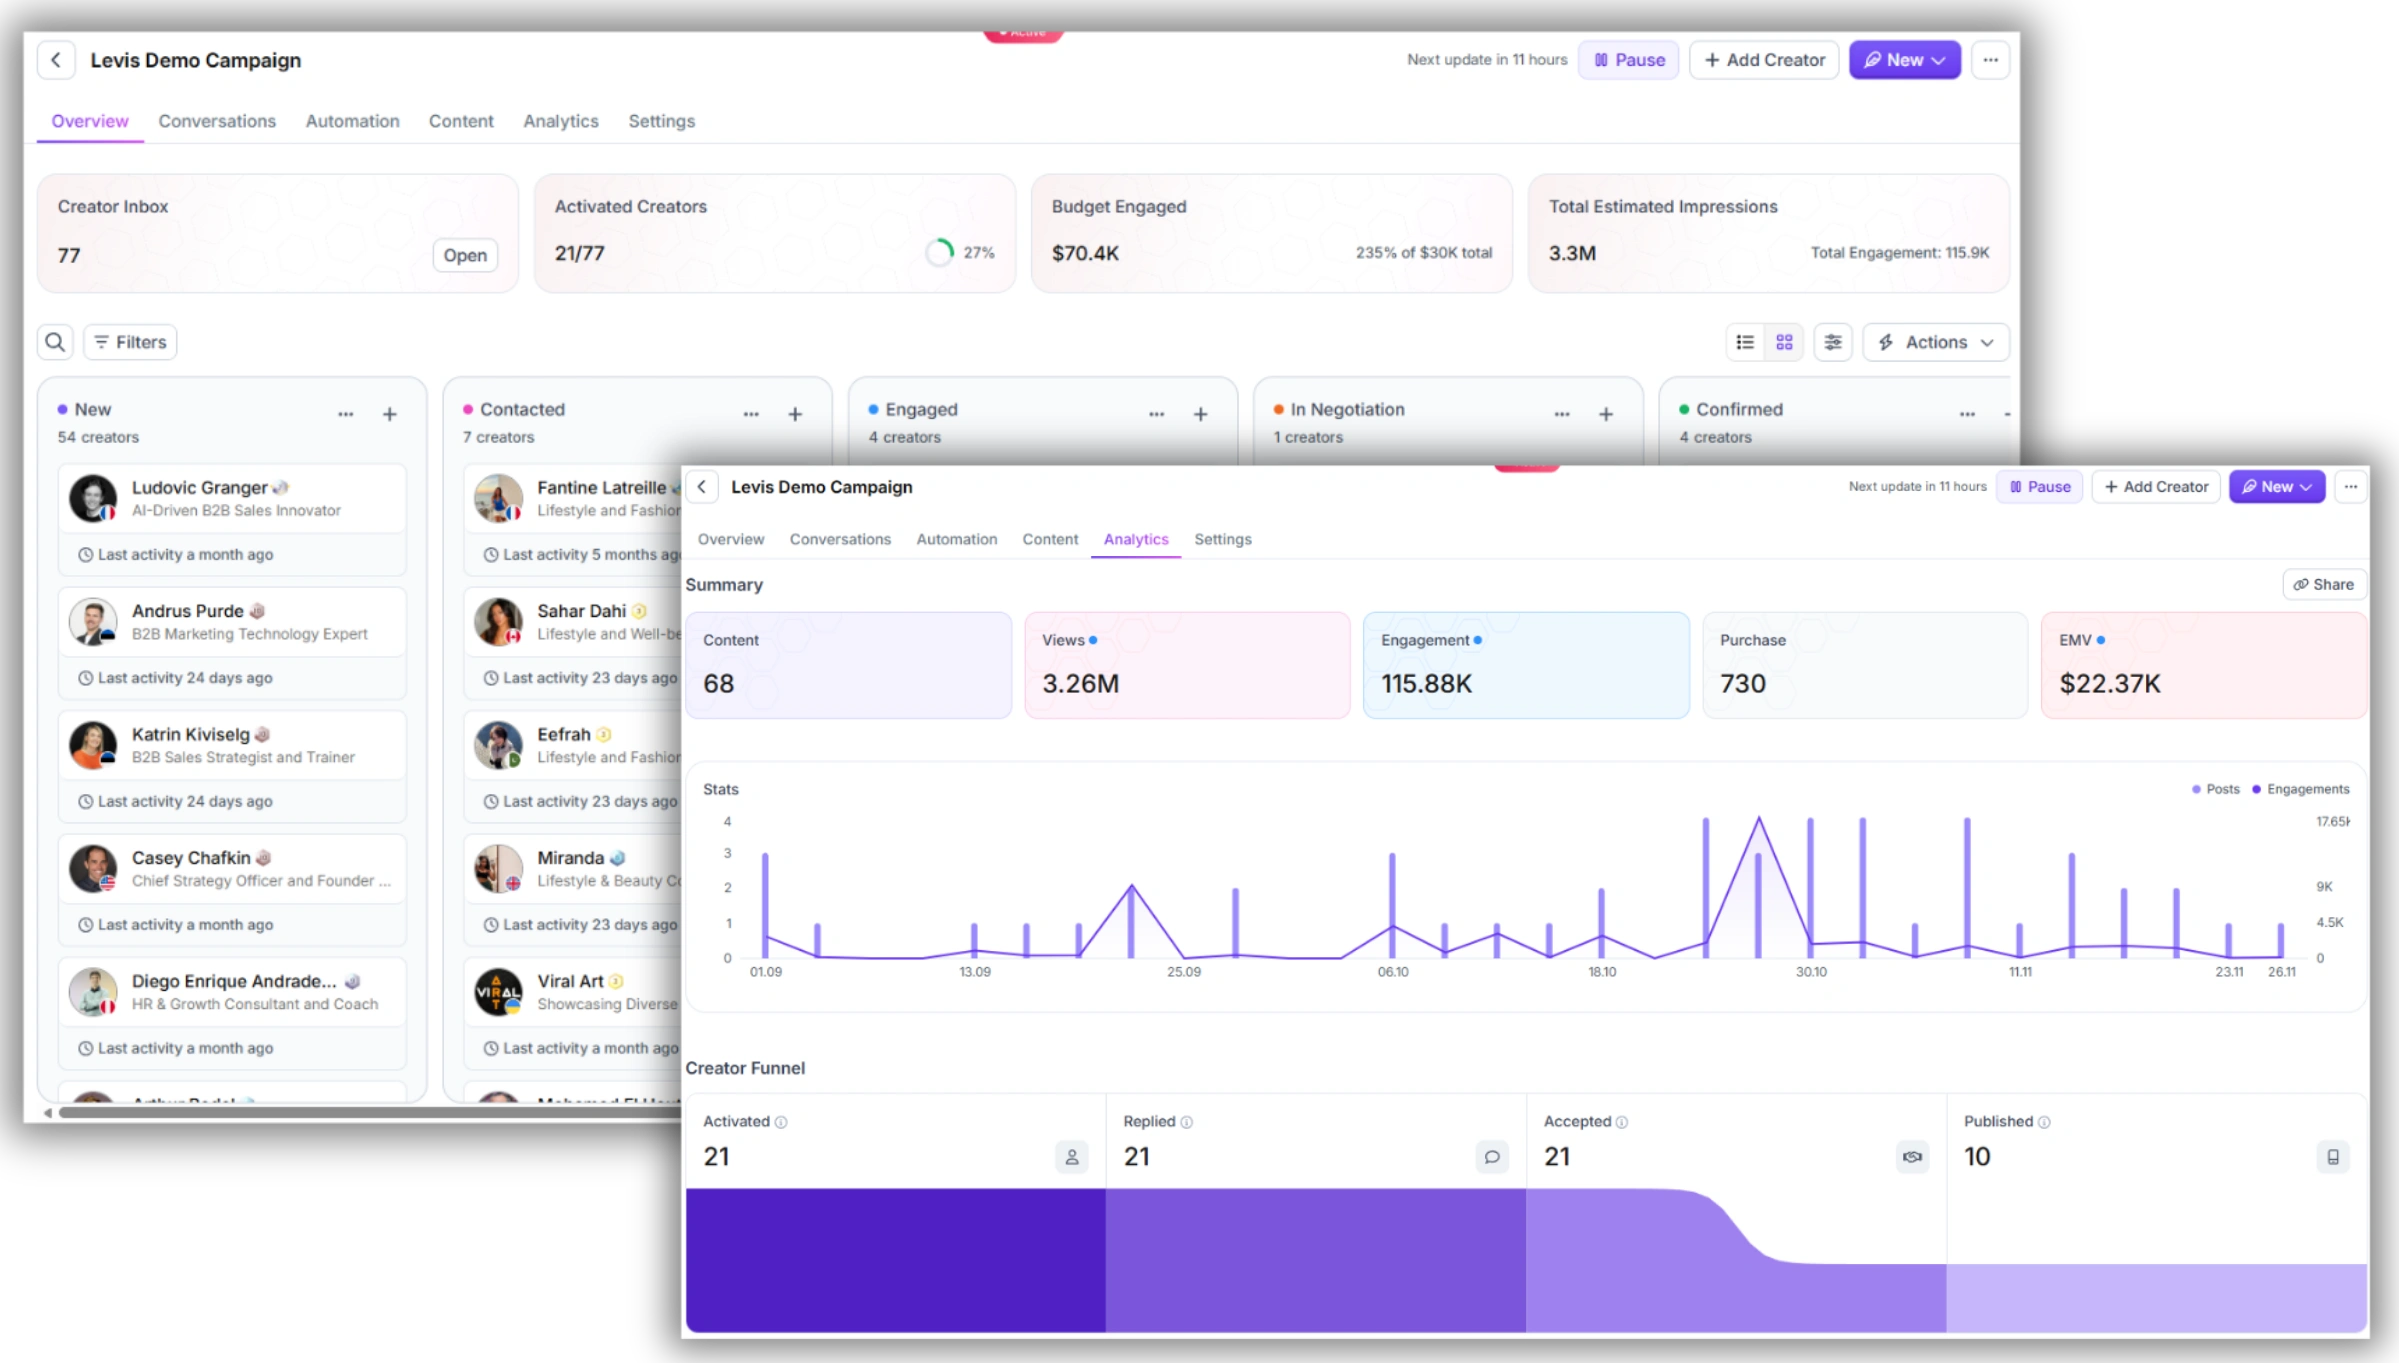This screenshot has height=1363, width=2399.
Task: Expand the Actions dropdown
Action: 1936,342
